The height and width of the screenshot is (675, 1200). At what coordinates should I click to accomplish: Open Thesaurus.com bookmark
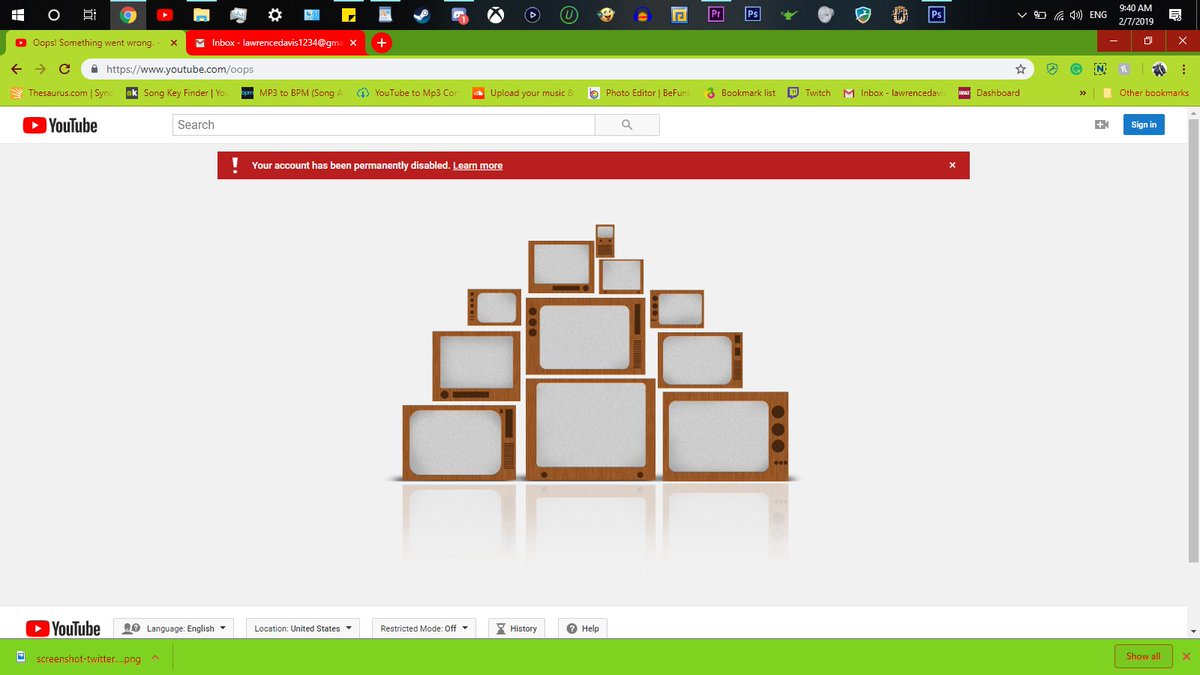[62, 93]
